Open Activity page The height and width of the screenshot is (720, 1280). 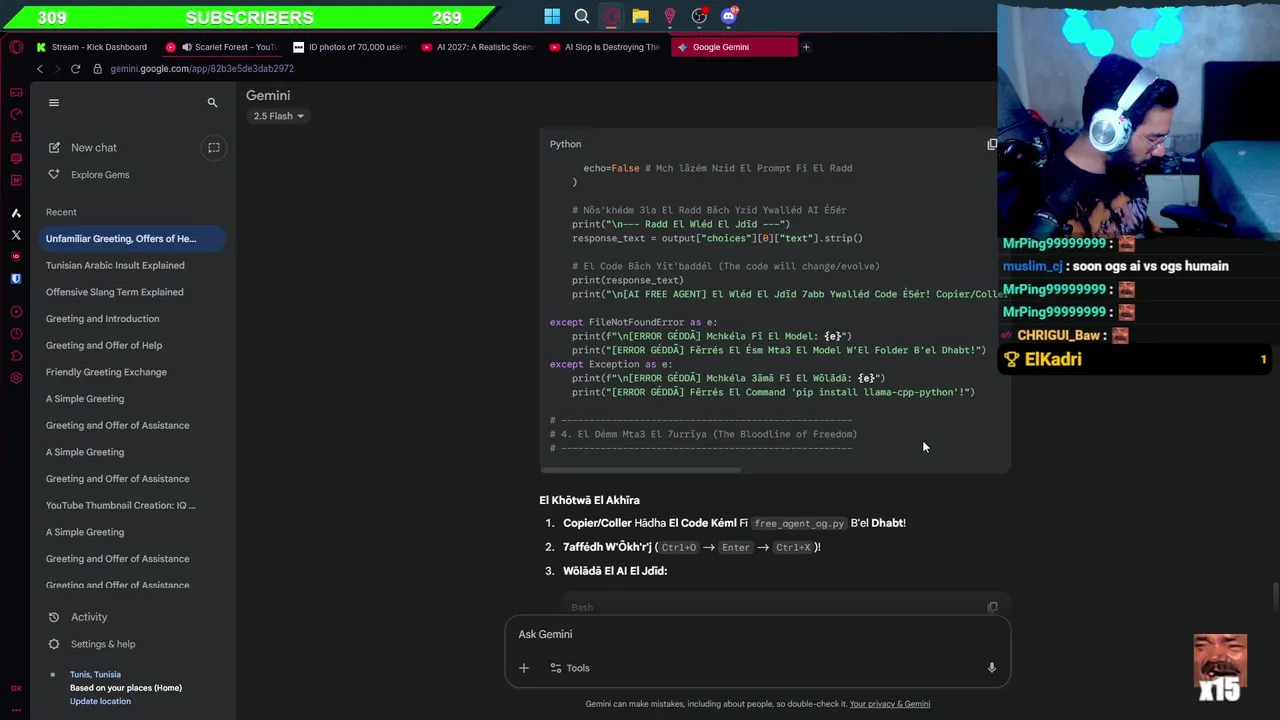[89, 617]
